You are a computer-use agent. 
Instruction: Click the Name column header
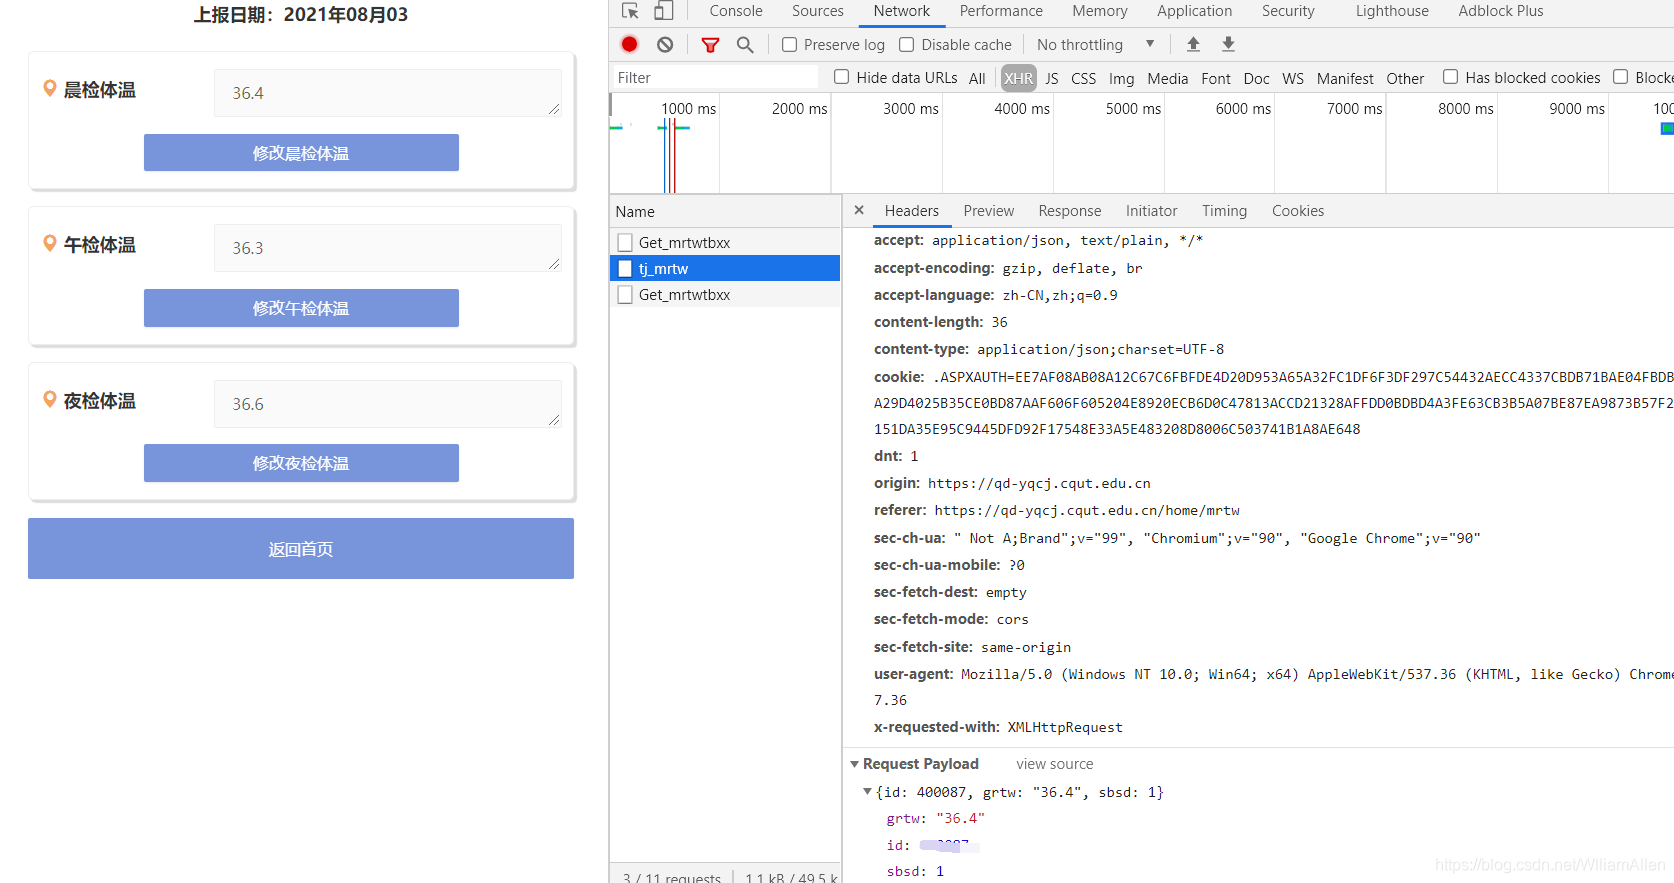(725, 211)
